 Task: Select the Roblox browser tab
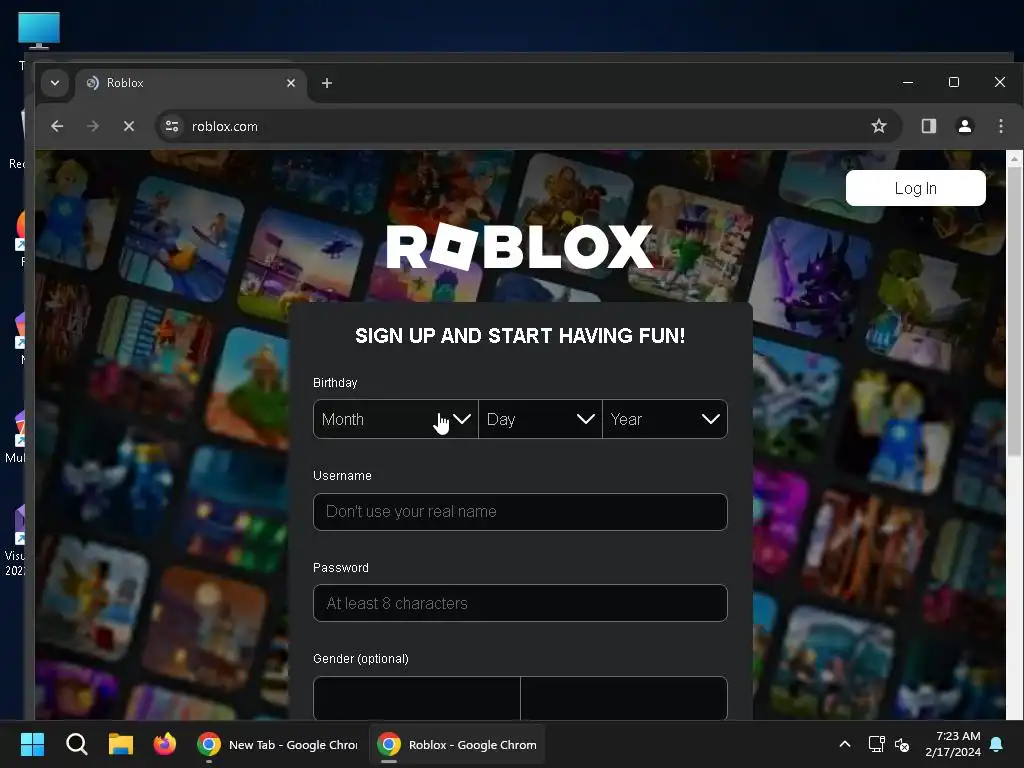coord(191,83)
